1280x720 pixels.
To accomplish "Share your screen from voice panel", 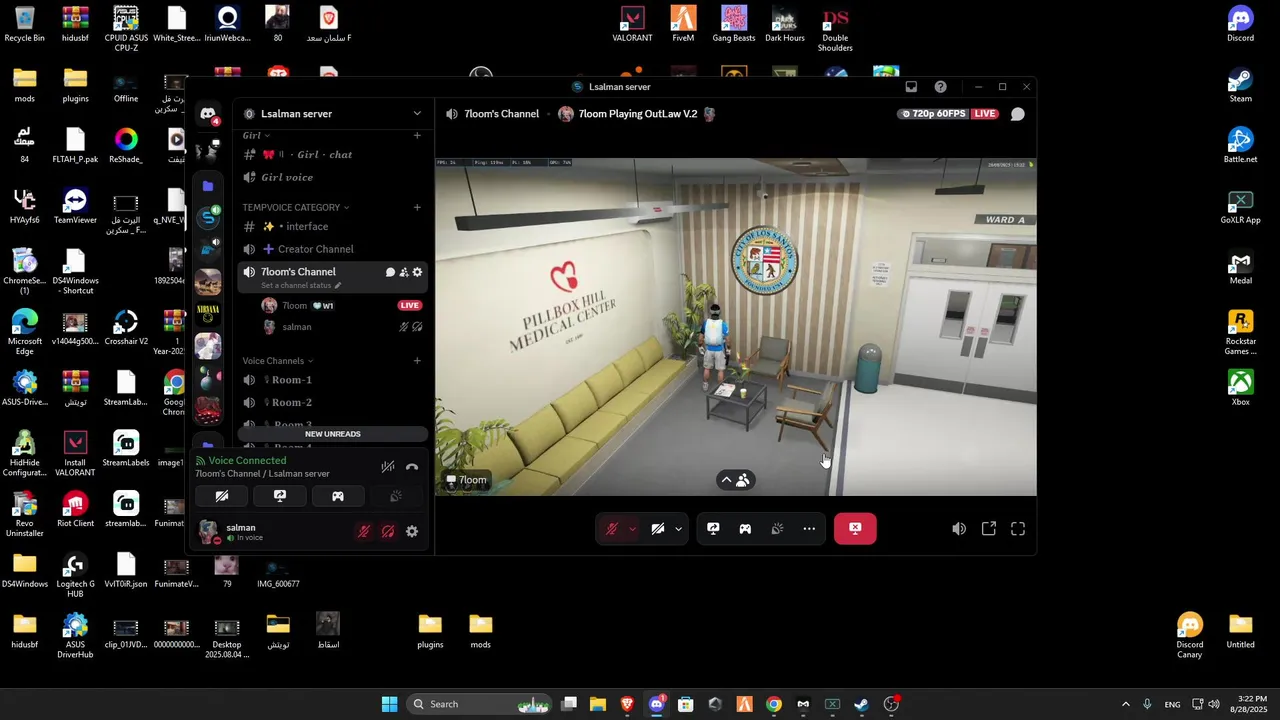I will point(280,496).
